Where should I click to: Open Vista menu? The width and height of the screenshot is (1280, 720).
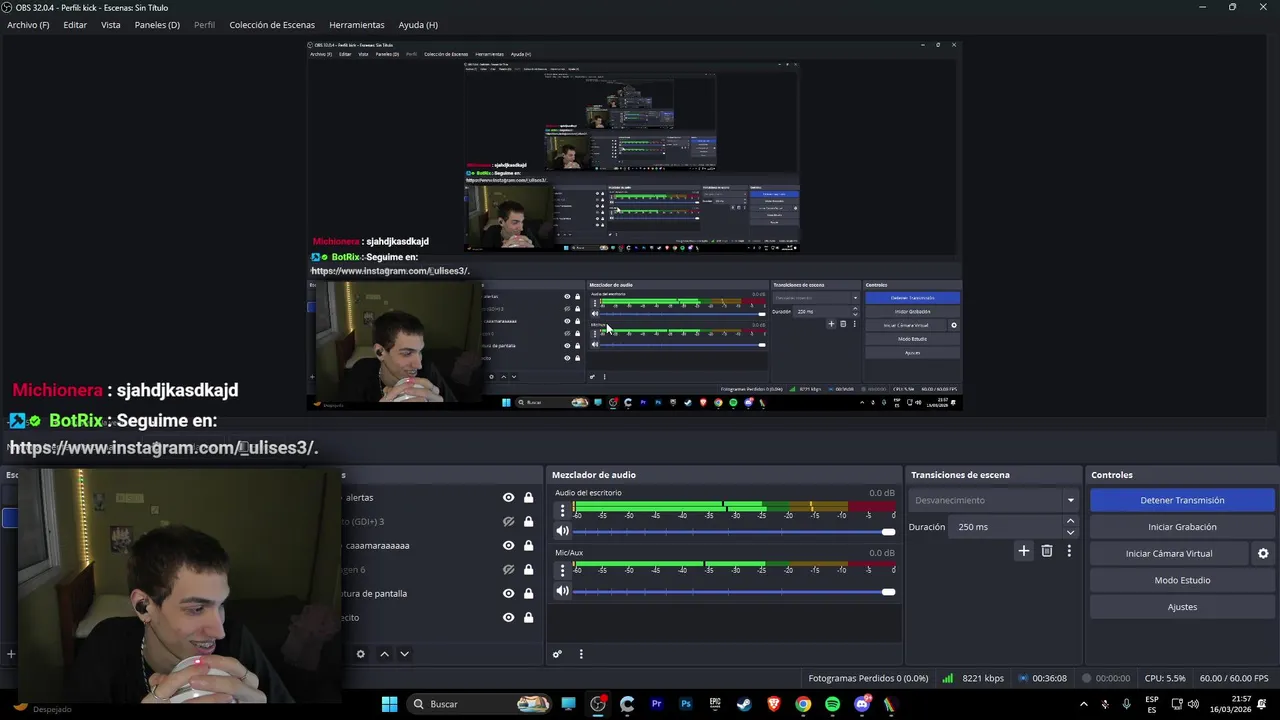[111, 25]
